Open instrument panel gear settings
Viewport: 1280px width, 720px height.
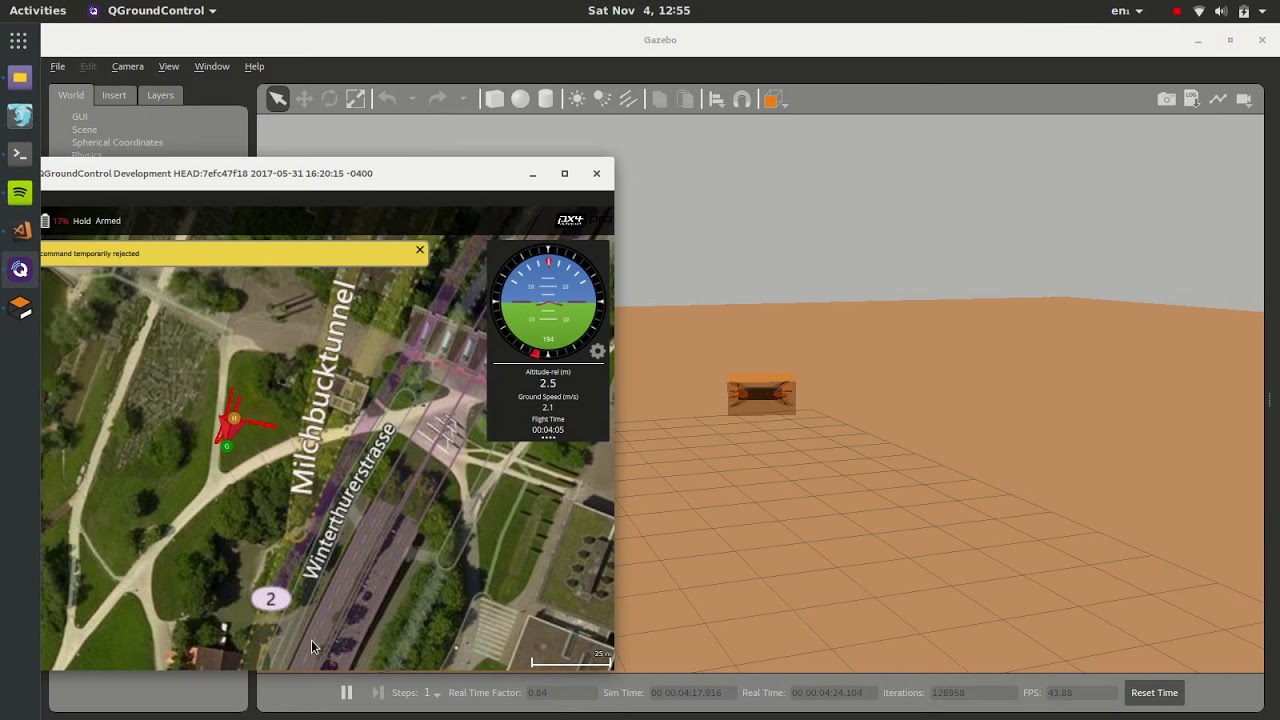point(597,351)
